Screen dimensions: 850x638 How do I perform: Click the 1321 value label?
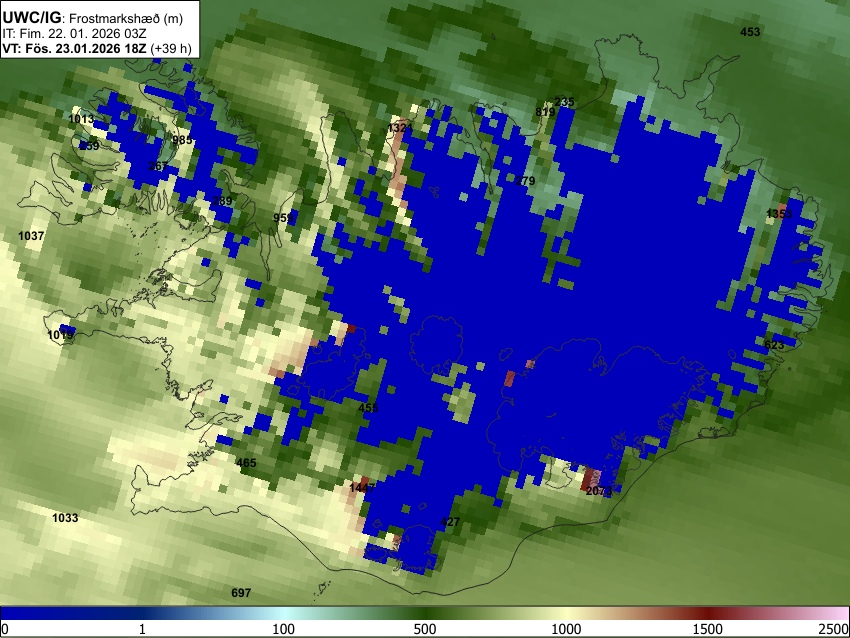pyautogui.click(x=400, y=128)
